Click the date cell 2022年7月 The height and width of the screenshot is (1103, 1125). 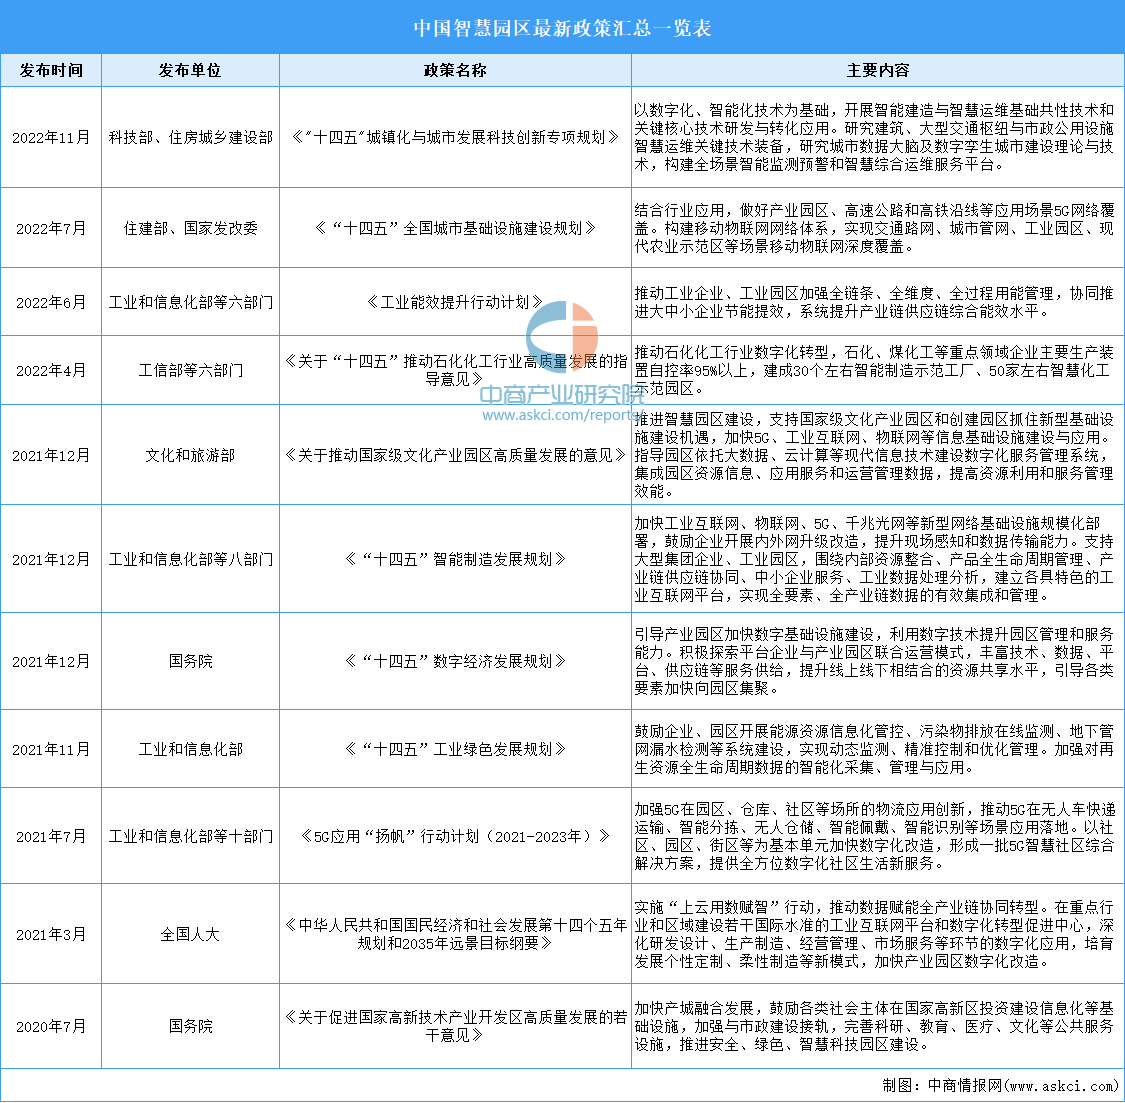click(51, 228)
